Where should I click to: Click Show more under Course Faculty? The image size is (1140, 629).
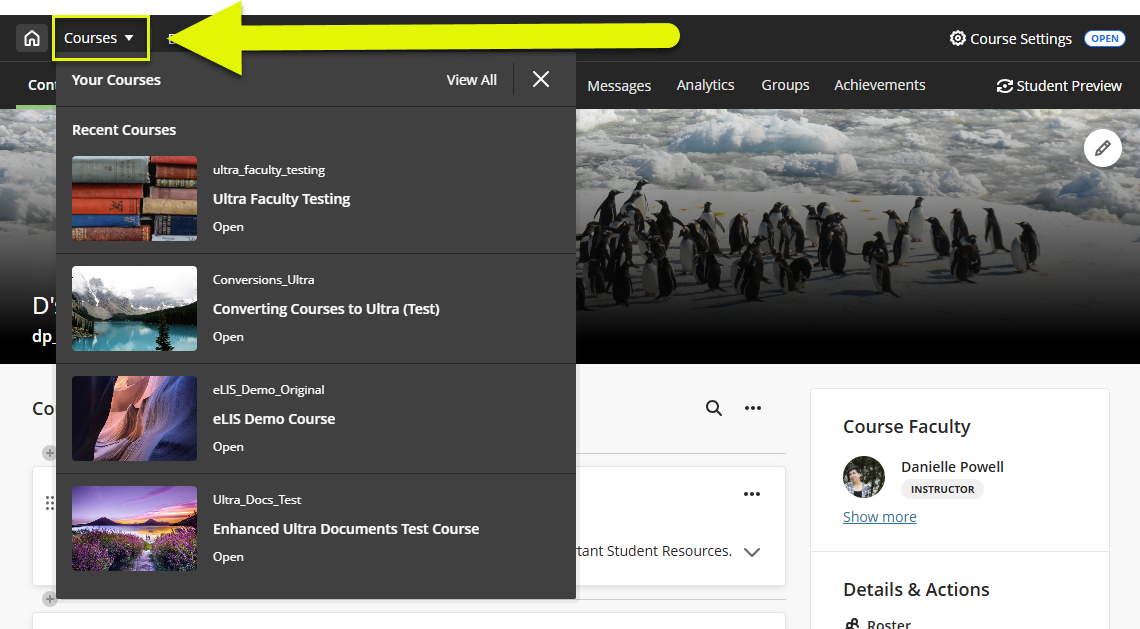(879, 516)
